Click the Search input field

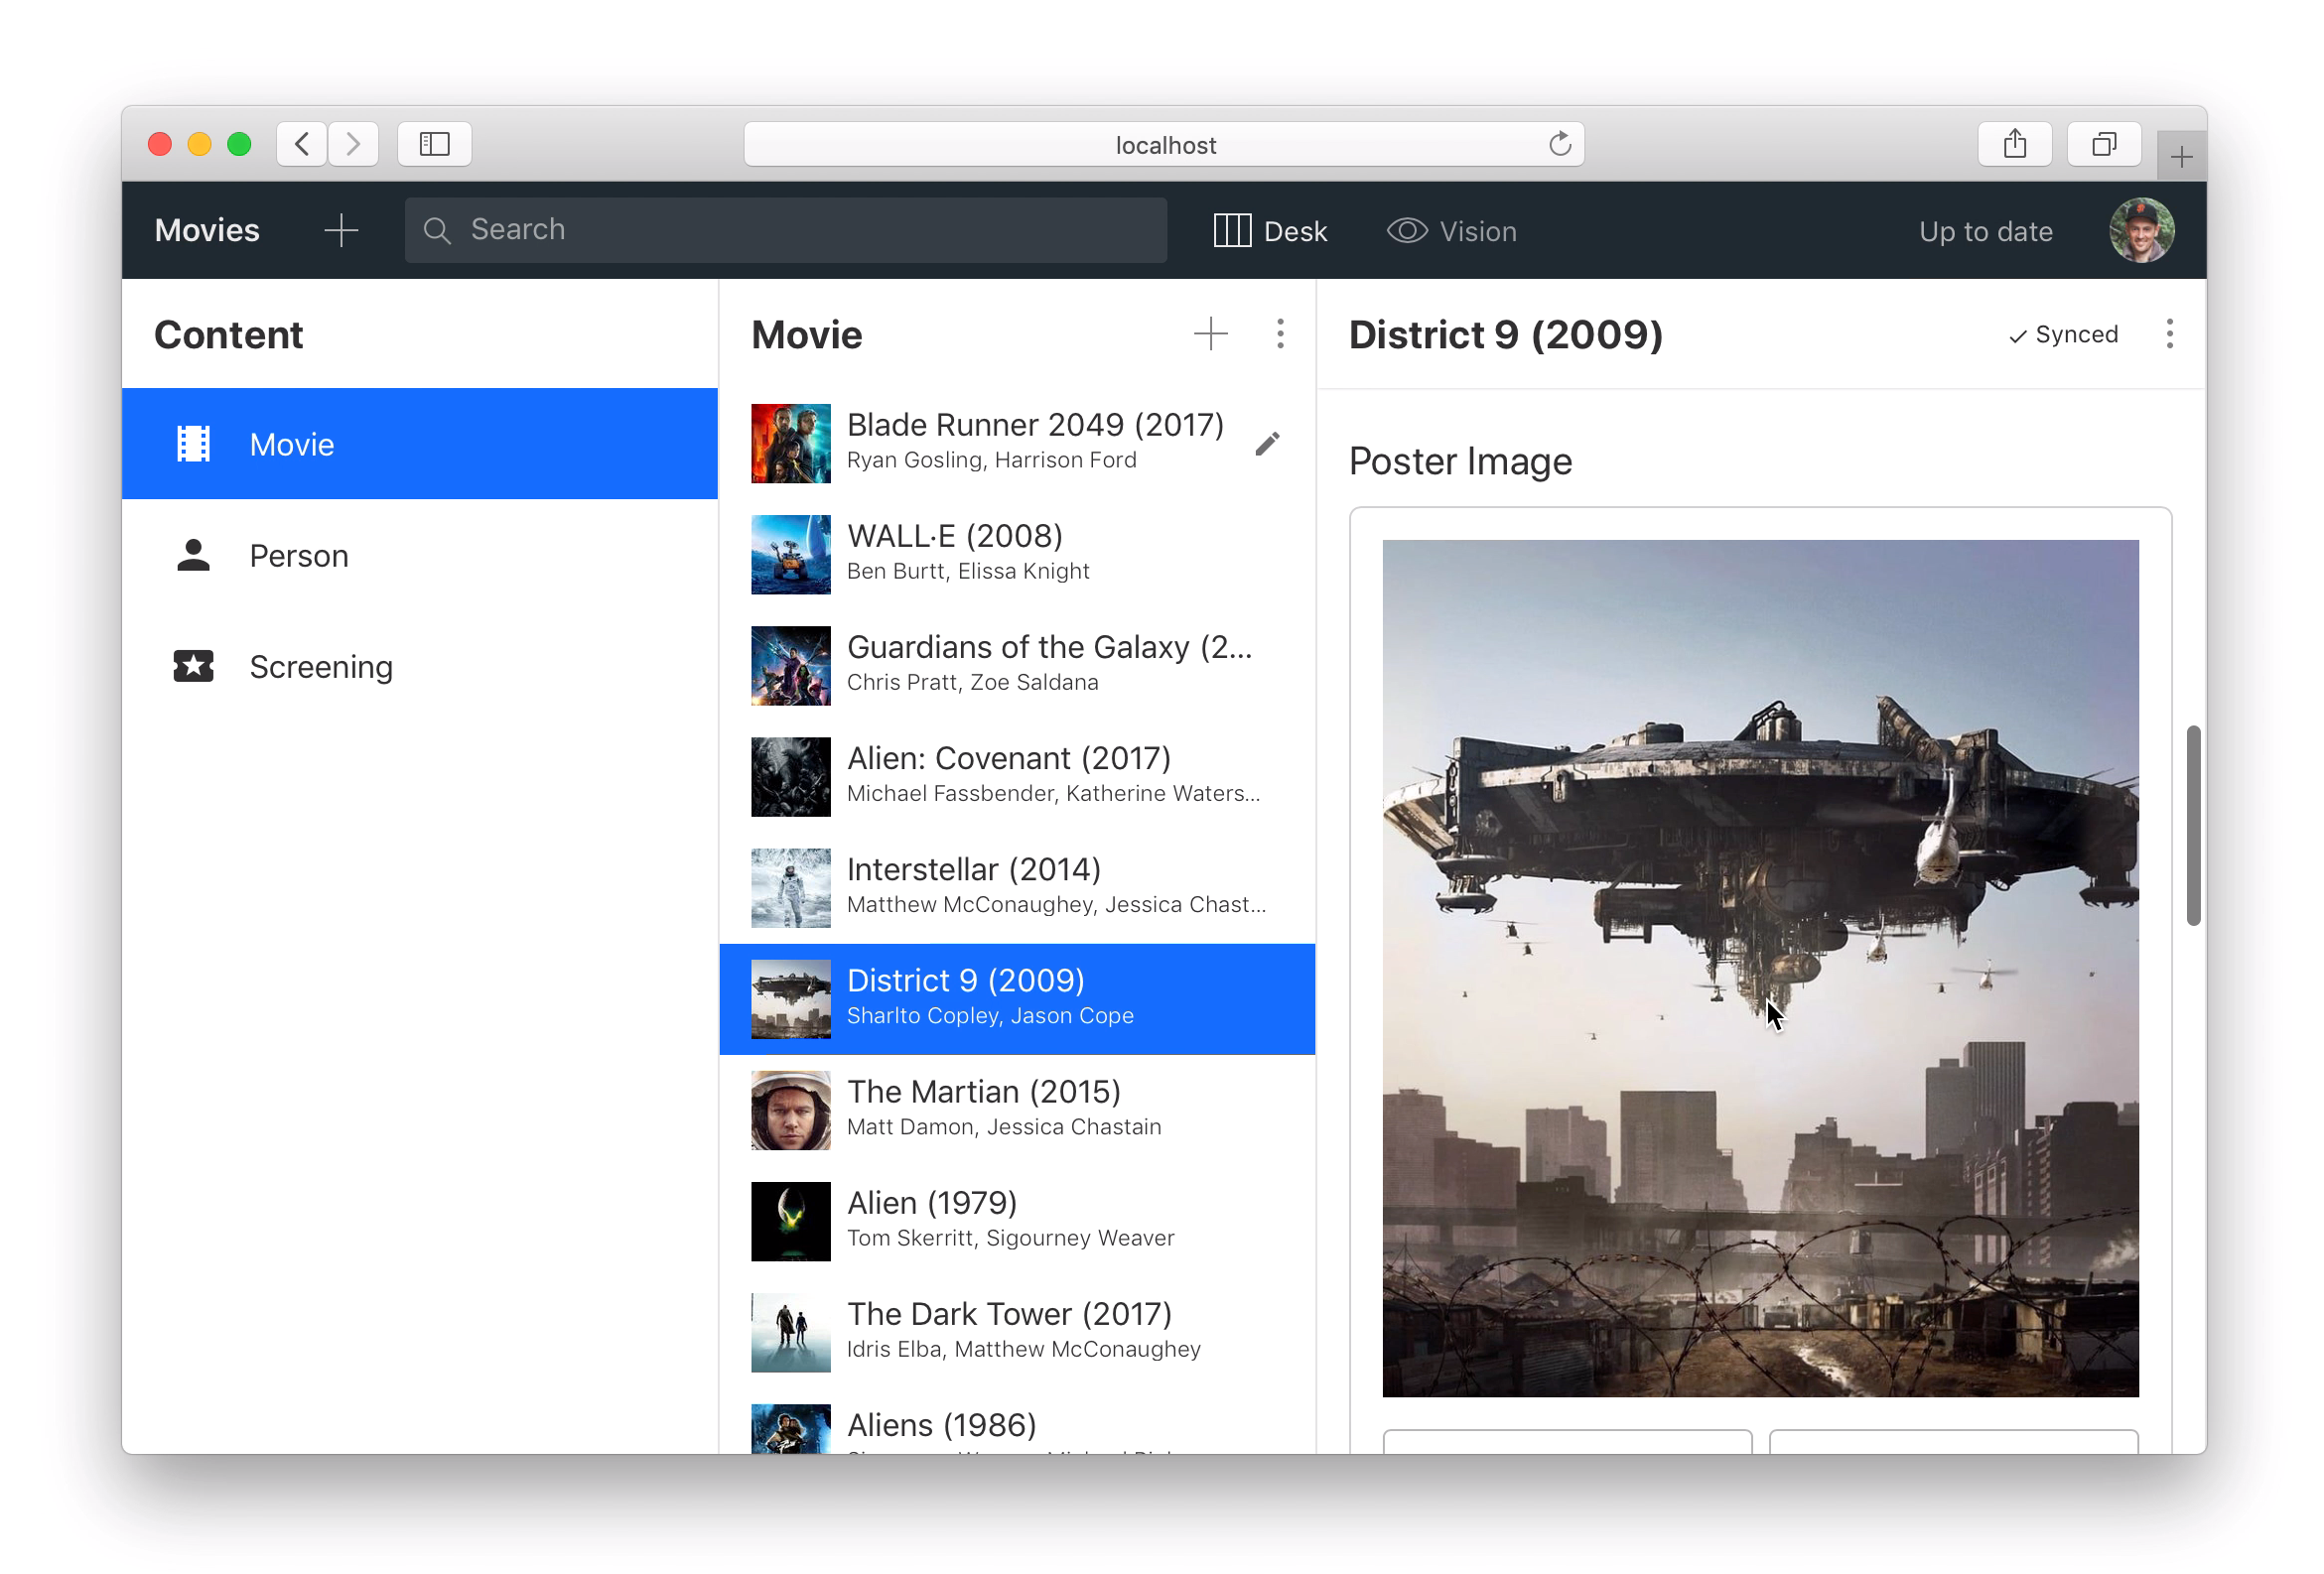pyautogui.click(x=785, y=231)
